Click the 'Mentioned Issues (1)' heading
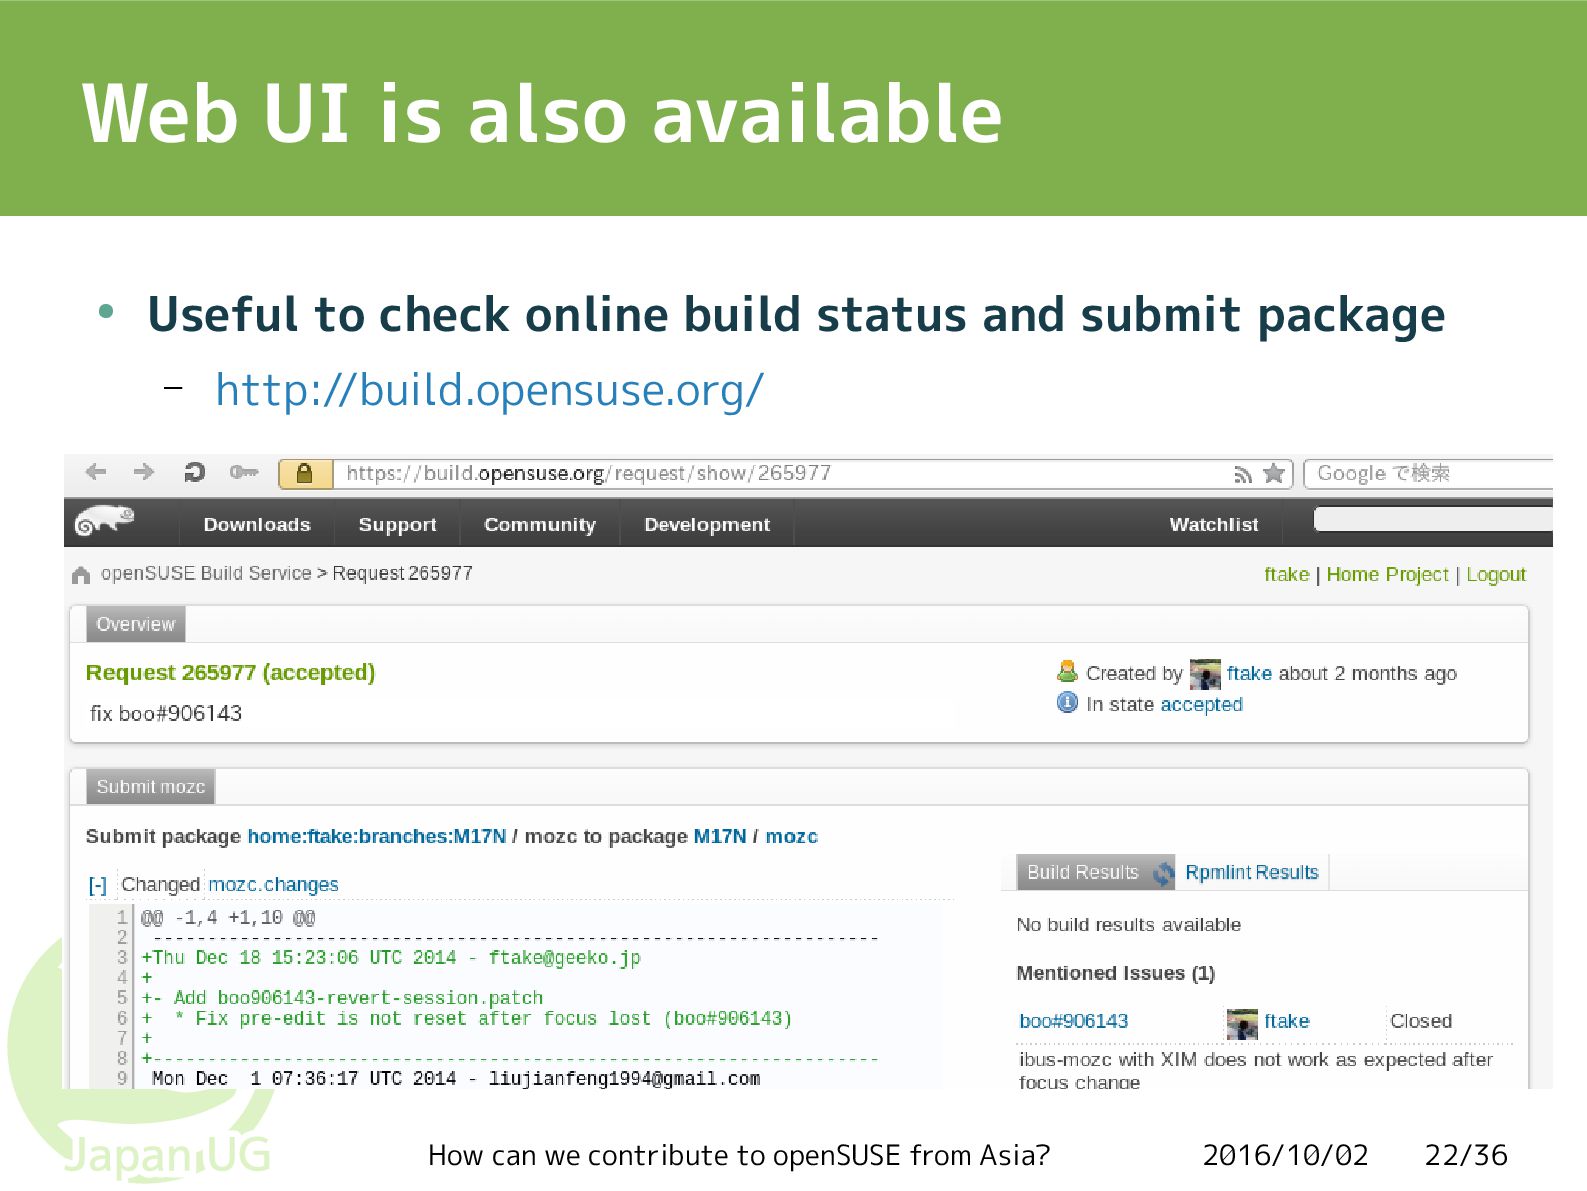The height and width of the screenshot is (1191, 1587). (x=1115, y=973)
